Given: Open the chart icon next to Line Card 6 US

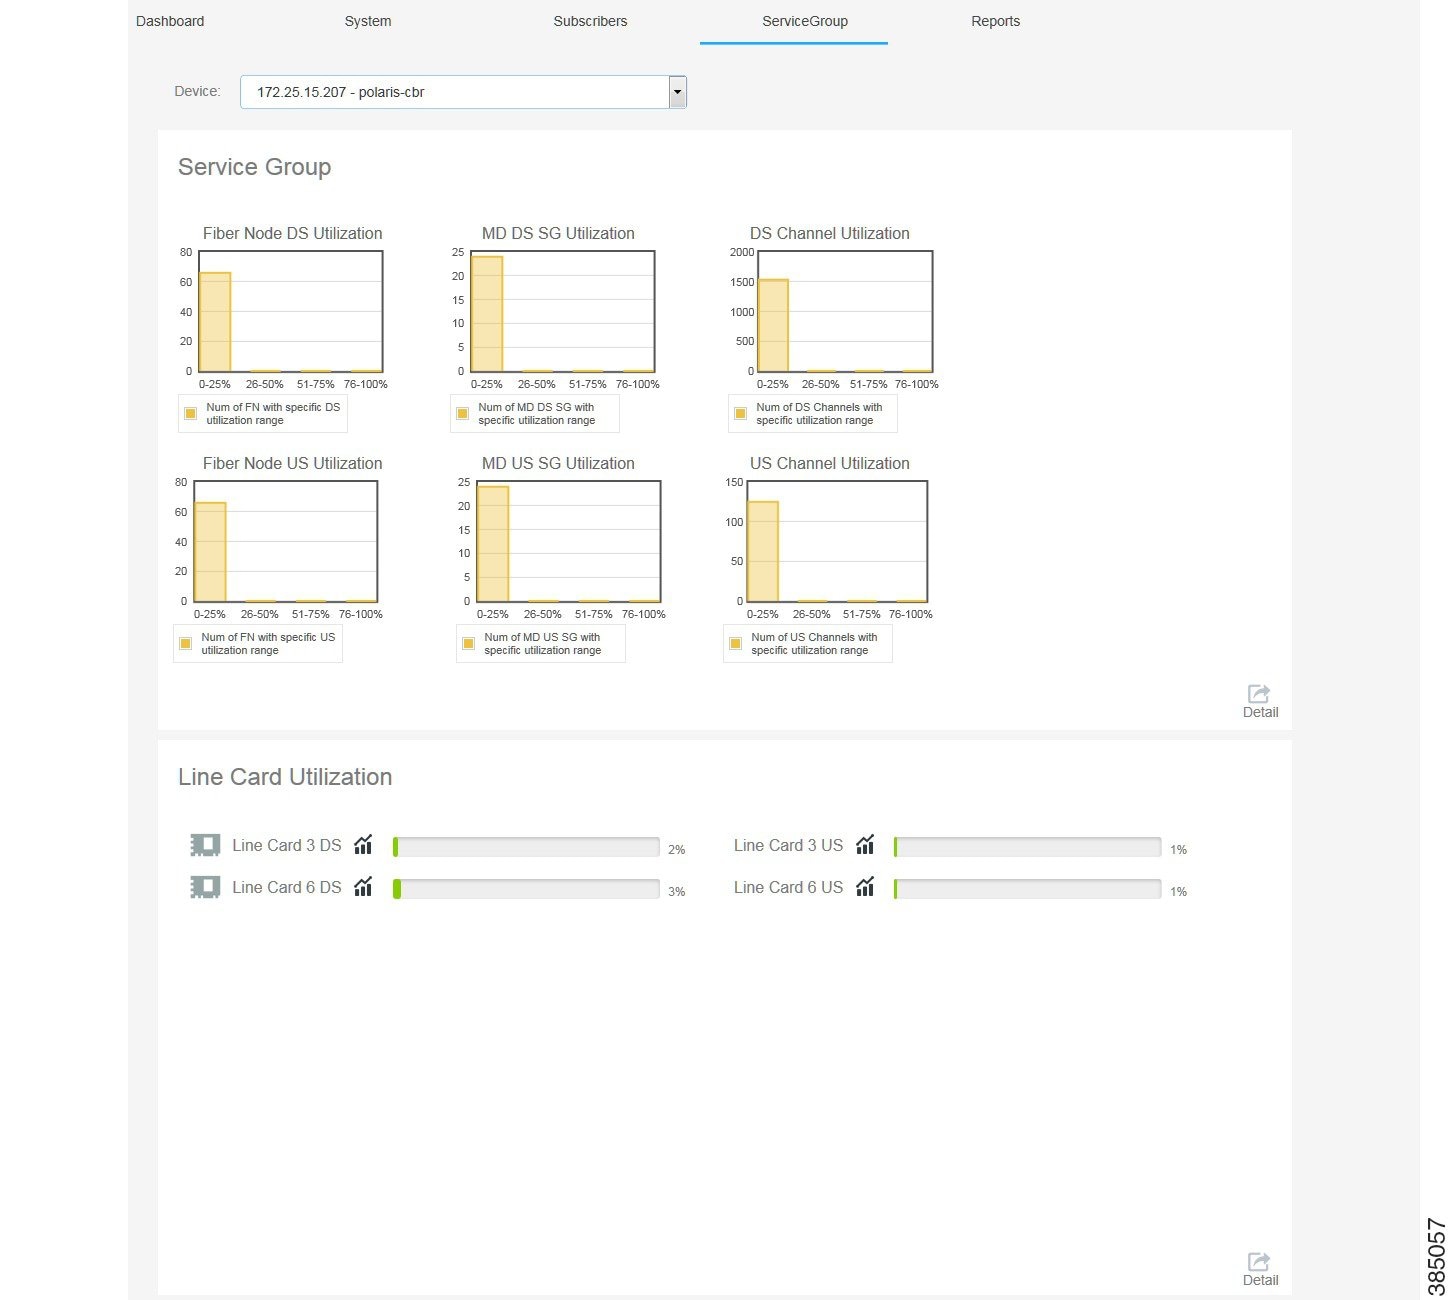Looking at the screenshot, I should tap(865, 887).
